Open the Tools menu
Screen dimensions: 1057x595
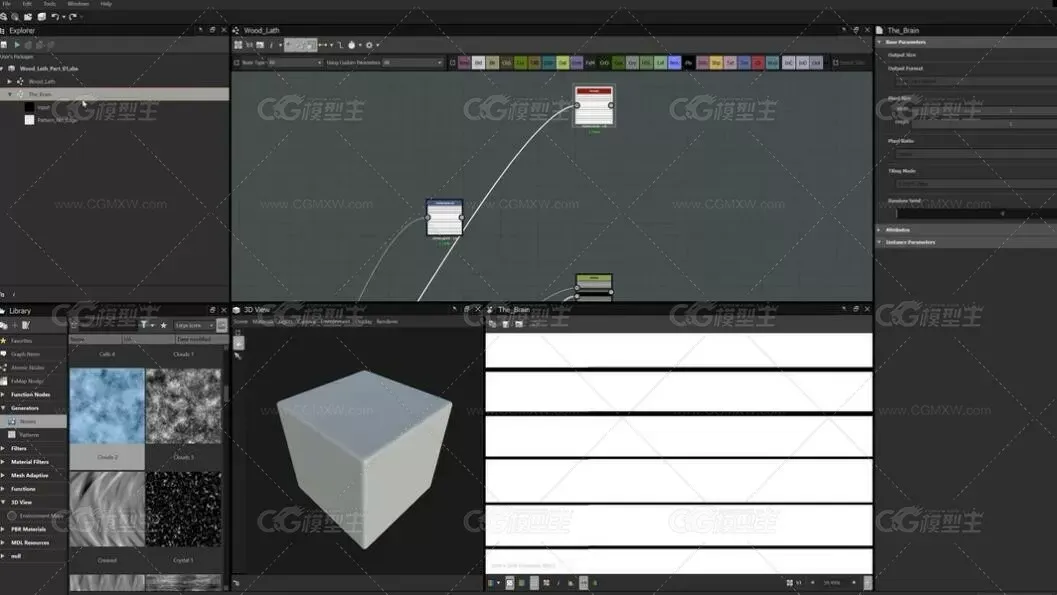click(49, 3)
